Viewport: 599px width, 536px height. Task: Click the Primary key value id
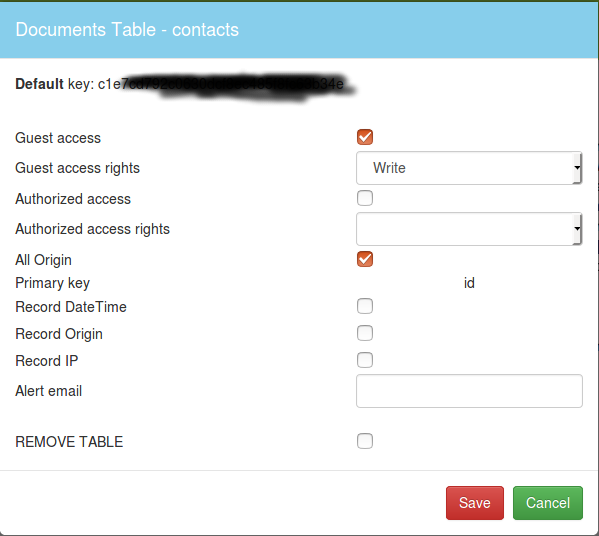pyautogui.click(x=469, y=283)
